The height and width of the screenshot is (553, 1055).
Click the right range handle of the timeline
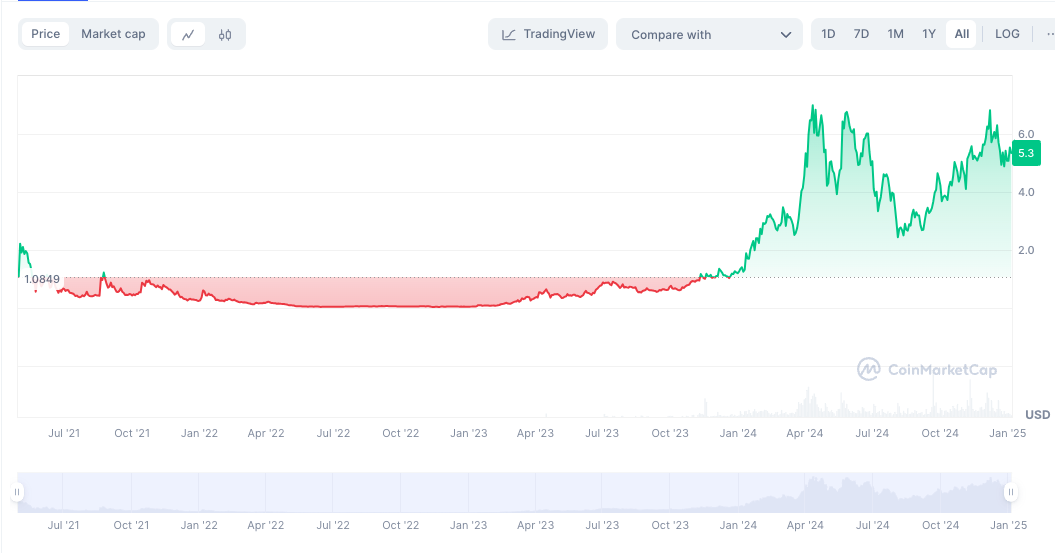point(1011,492)
